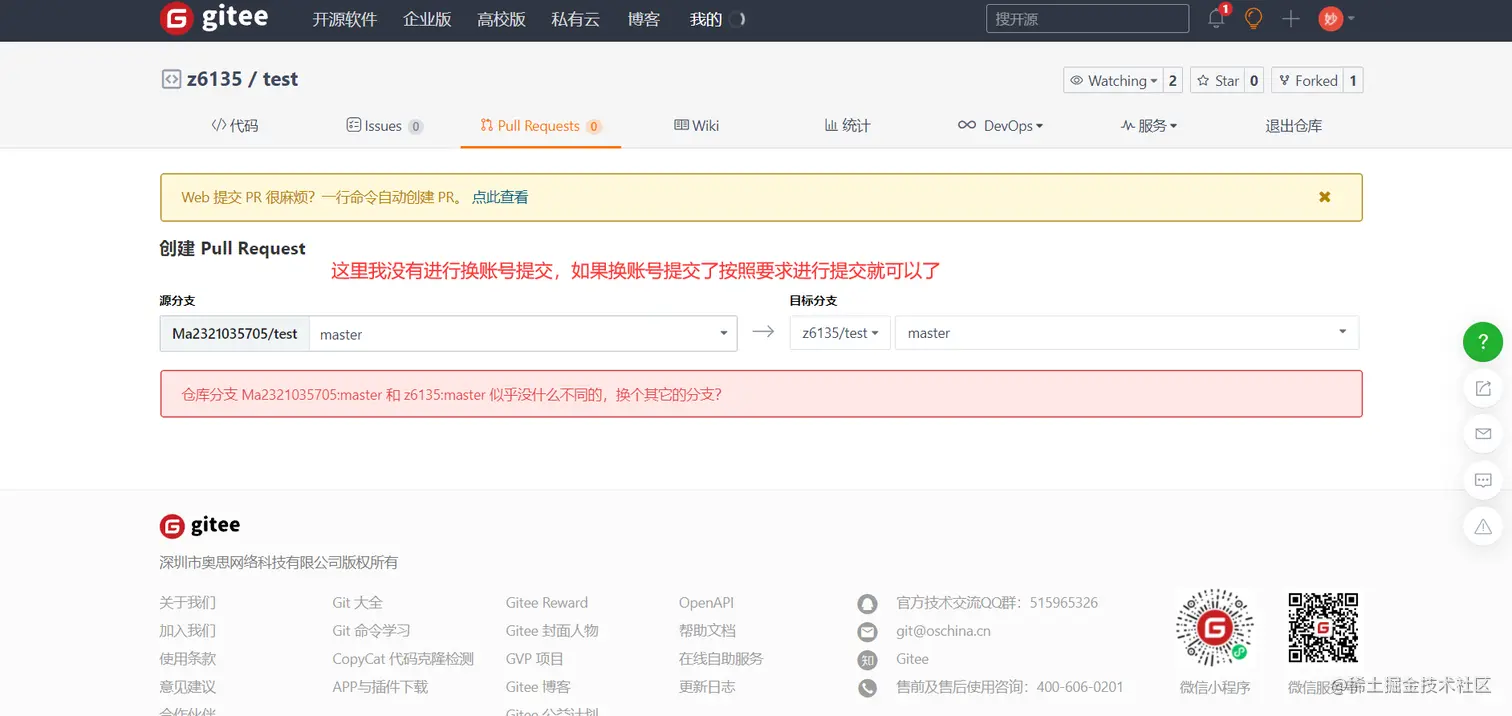The height and width of the screenshot is (716, 1512).
Task: Switch to the 统计 tab
Action: (847, 126)
